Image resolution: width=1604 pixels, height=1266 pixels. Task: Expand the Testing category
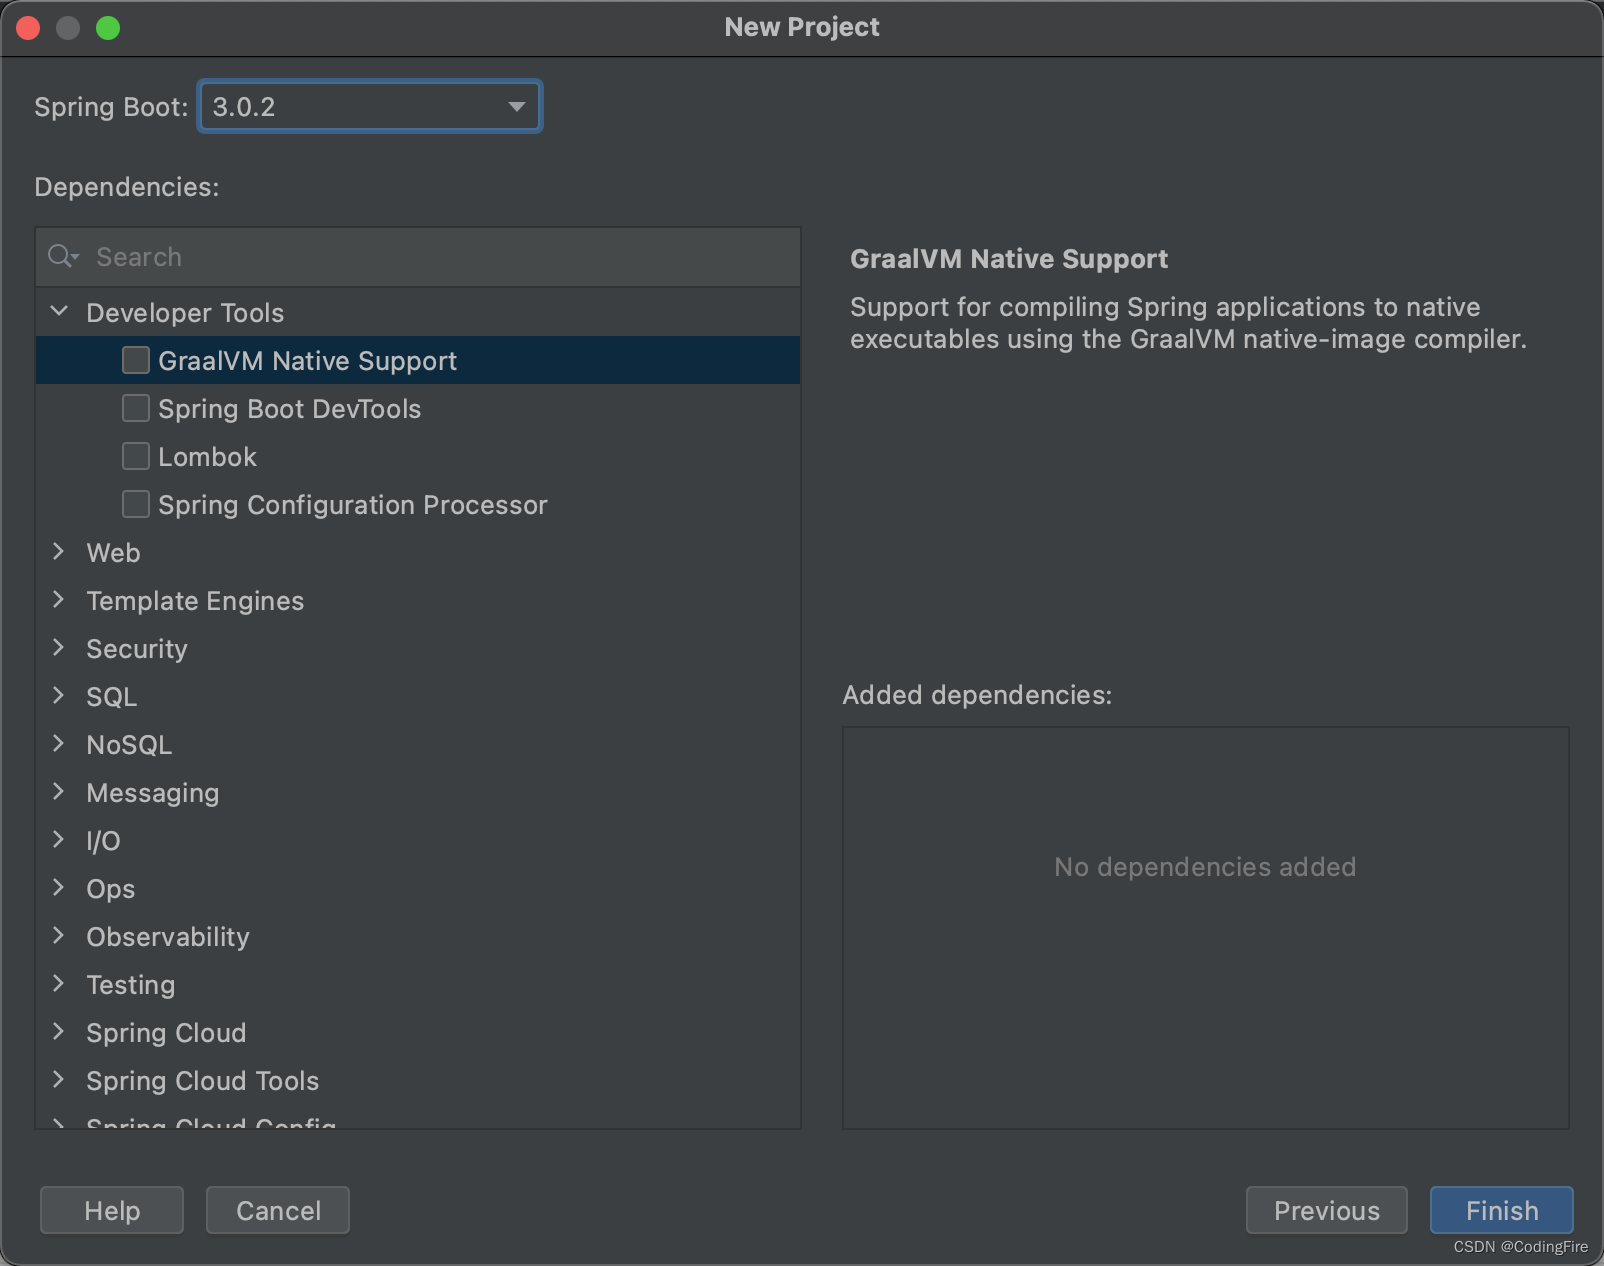pyautogui.click(x=59, y=984)
